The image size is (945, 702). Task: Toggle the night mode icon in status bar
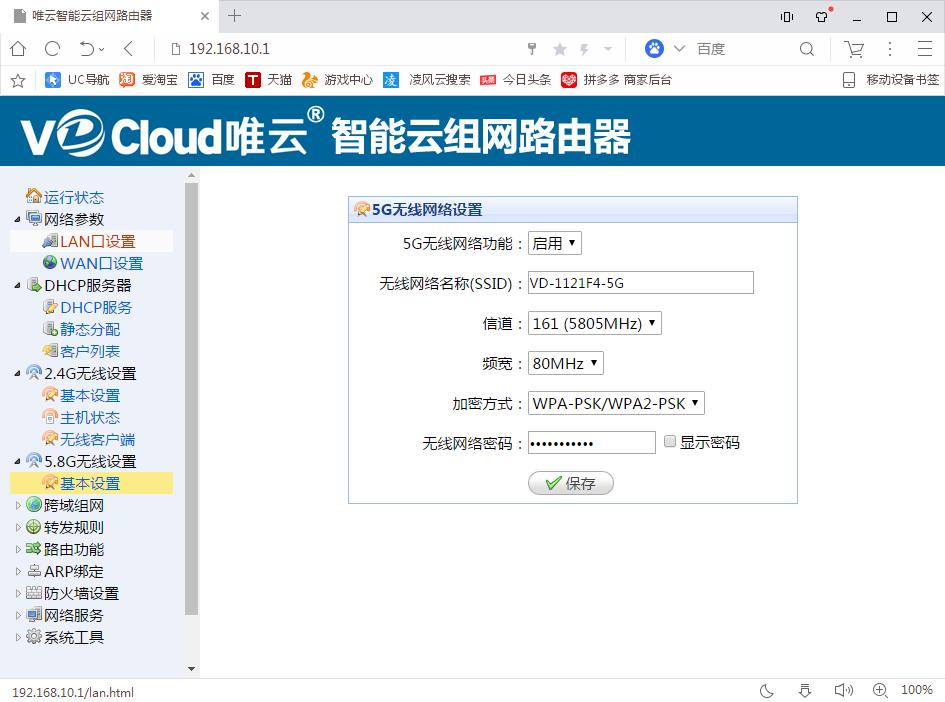766,691
